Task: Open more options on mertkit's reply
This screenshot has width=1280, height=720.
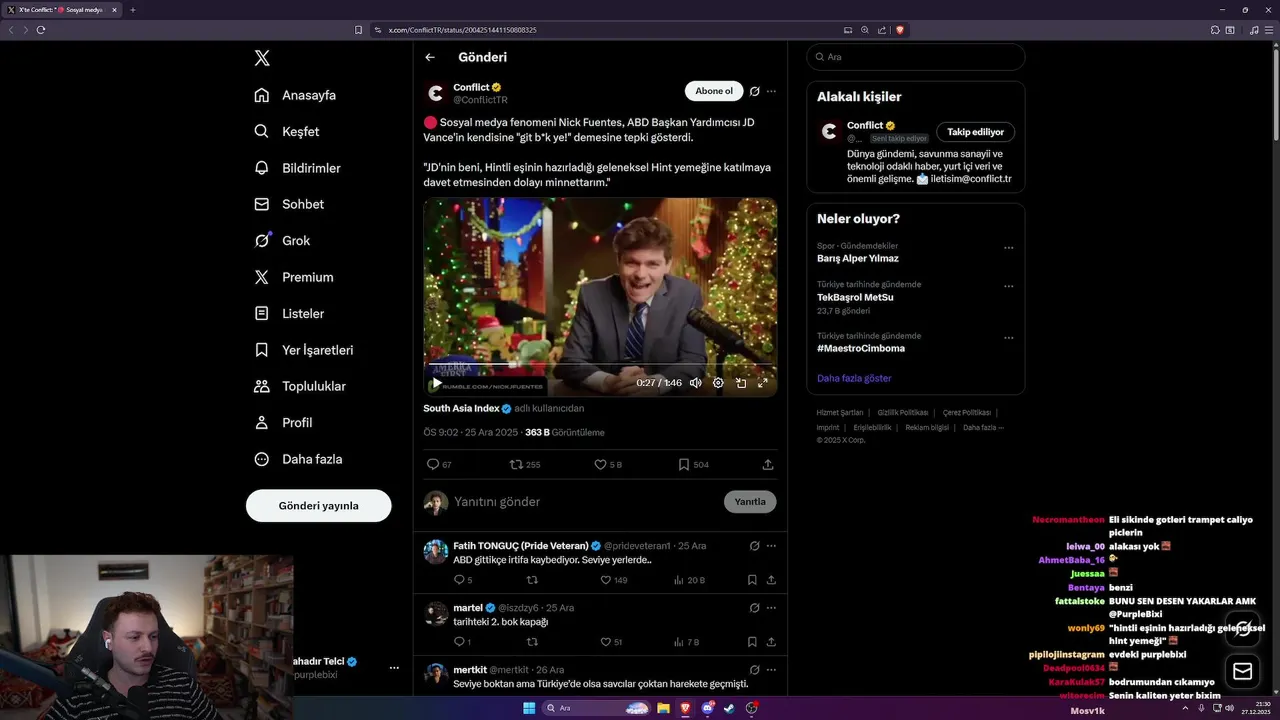Action: (x=771, y=669)
